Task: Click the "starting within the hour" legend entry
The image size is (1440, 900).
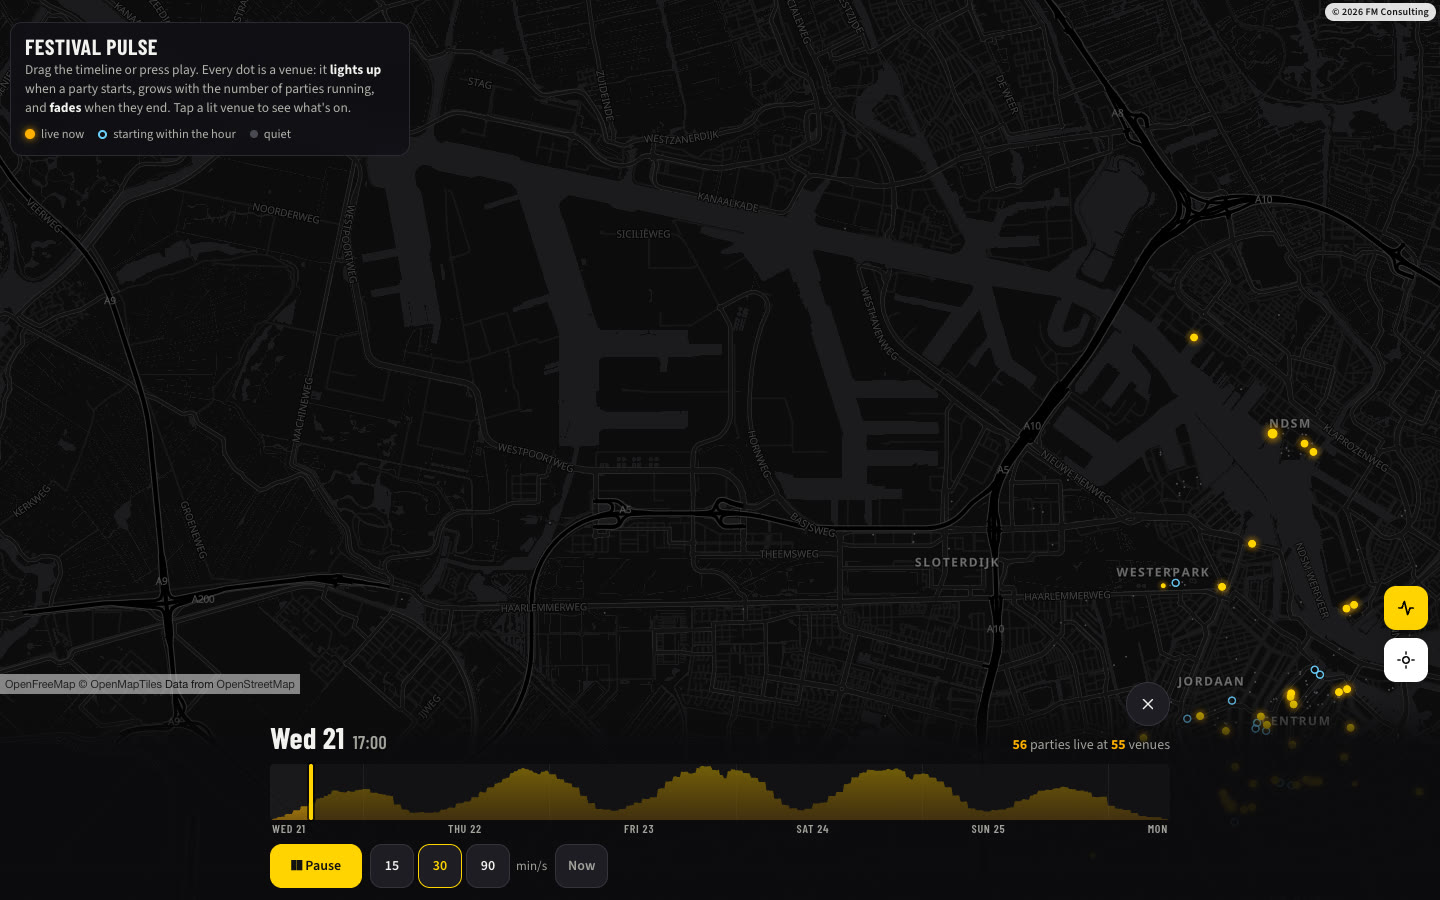Action: 167,134
